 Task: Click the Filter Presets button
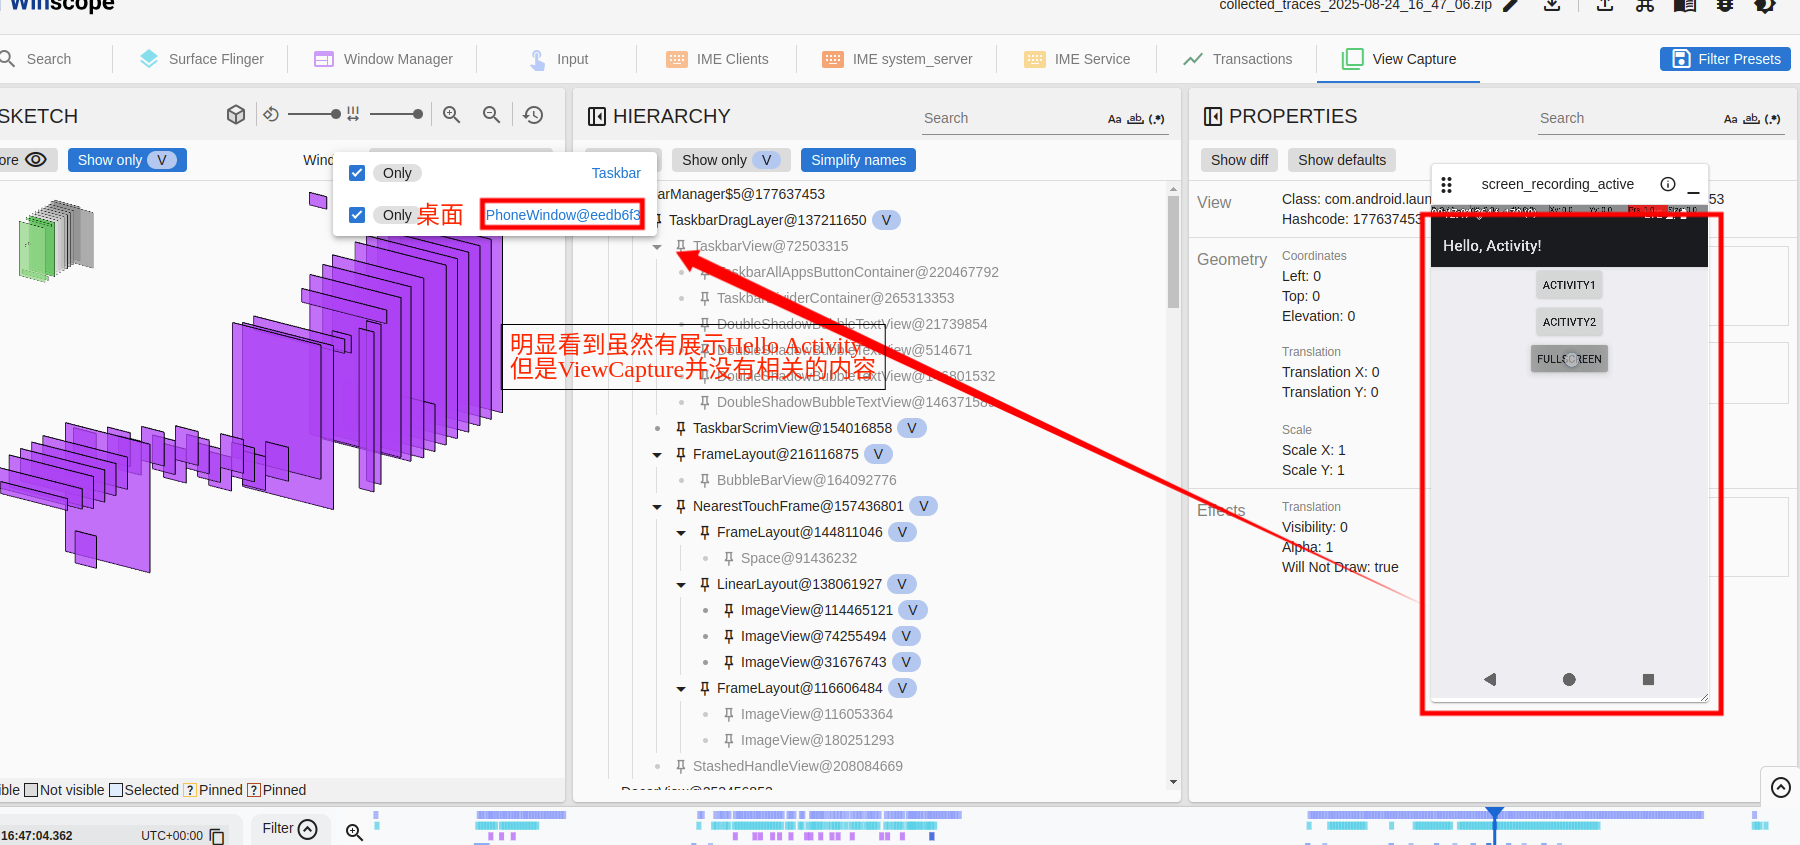pos(1725,59)
